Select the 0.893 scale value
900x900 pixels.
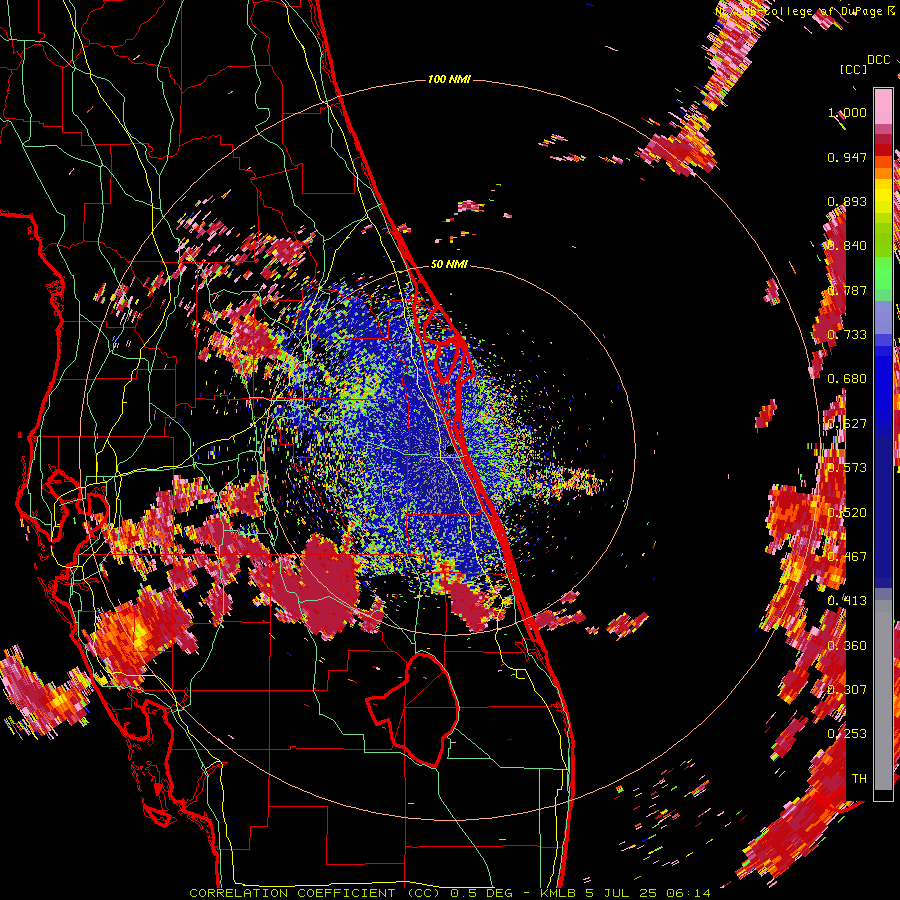[x=847, y=201]
